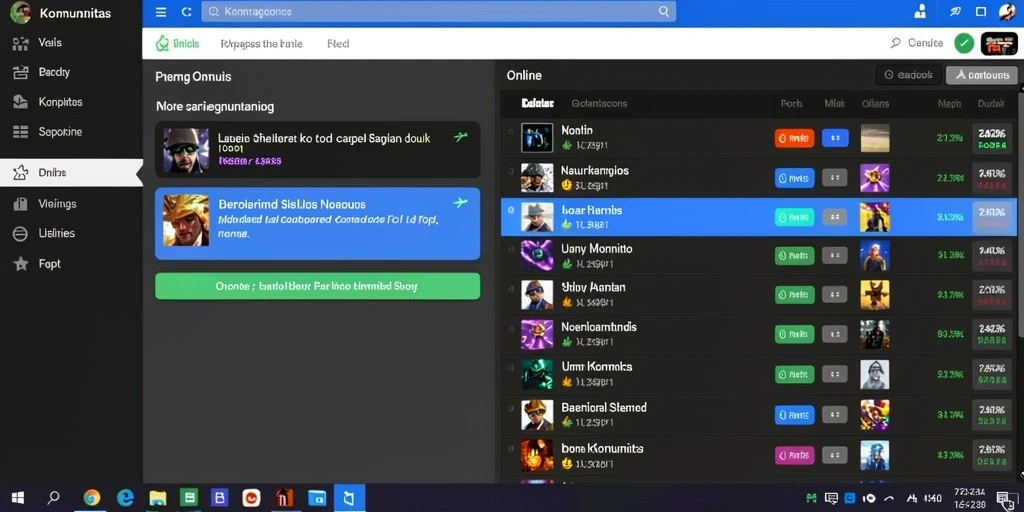Select the Konpites sidebar icon
Image resolution: width=1024 pixels, height=512 pixels.
pos(21,102)
